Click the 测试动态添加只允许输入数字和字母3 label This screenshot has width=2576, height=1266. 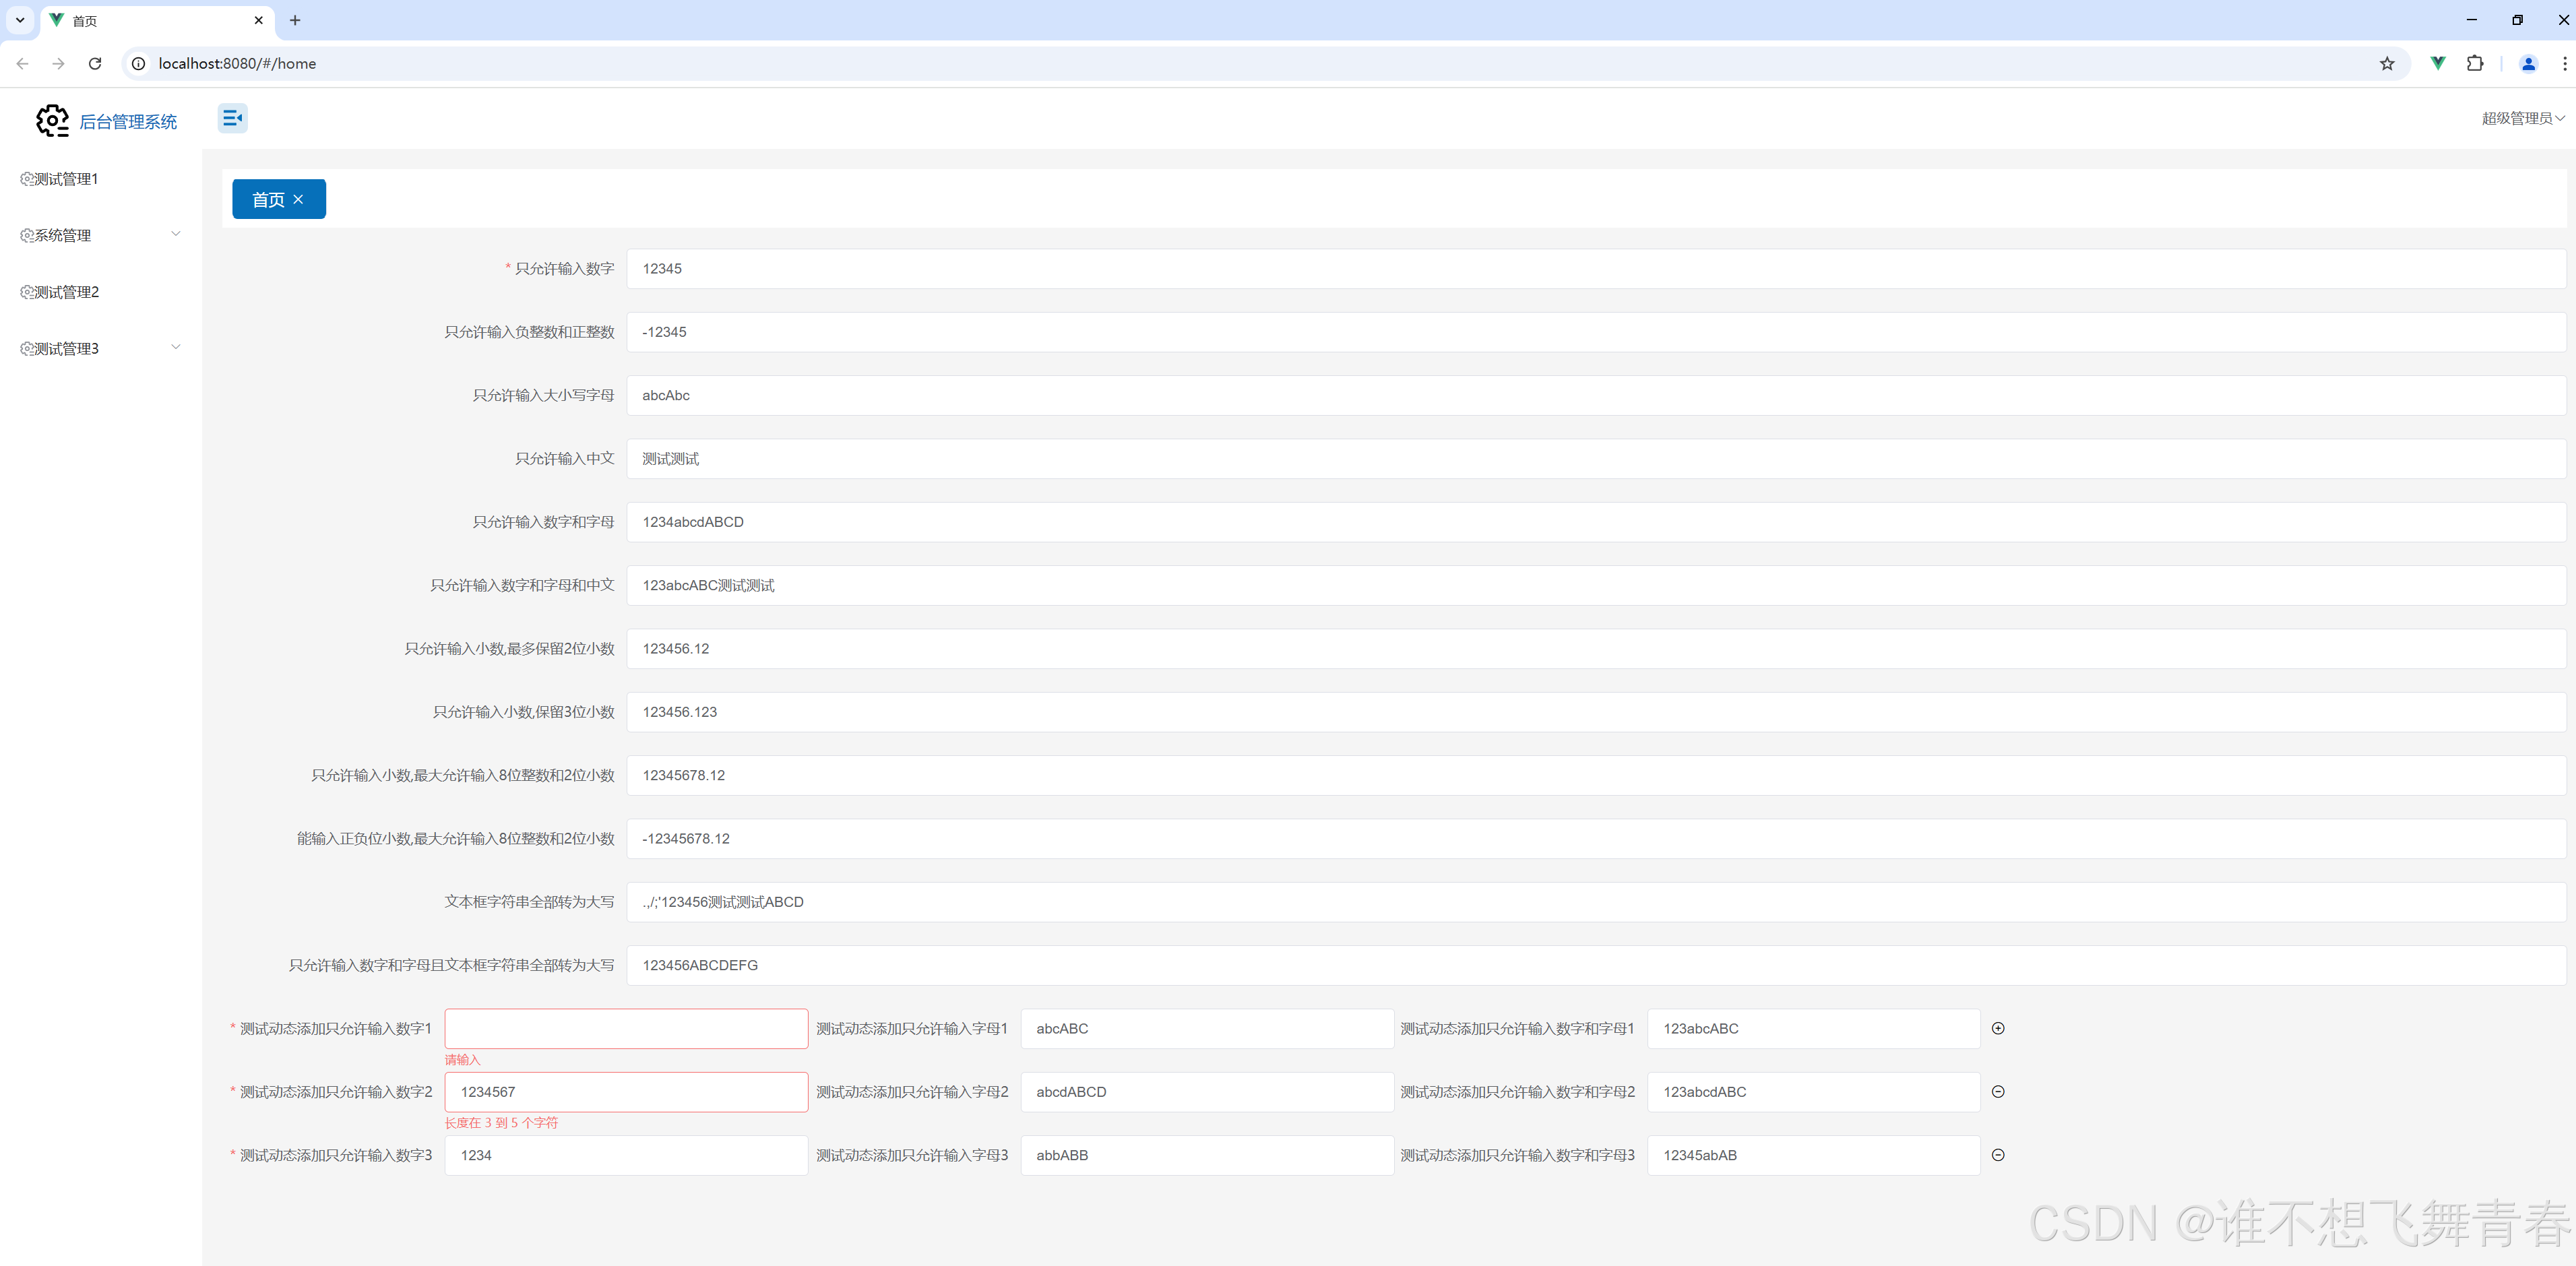[x=1517, y=1155]
